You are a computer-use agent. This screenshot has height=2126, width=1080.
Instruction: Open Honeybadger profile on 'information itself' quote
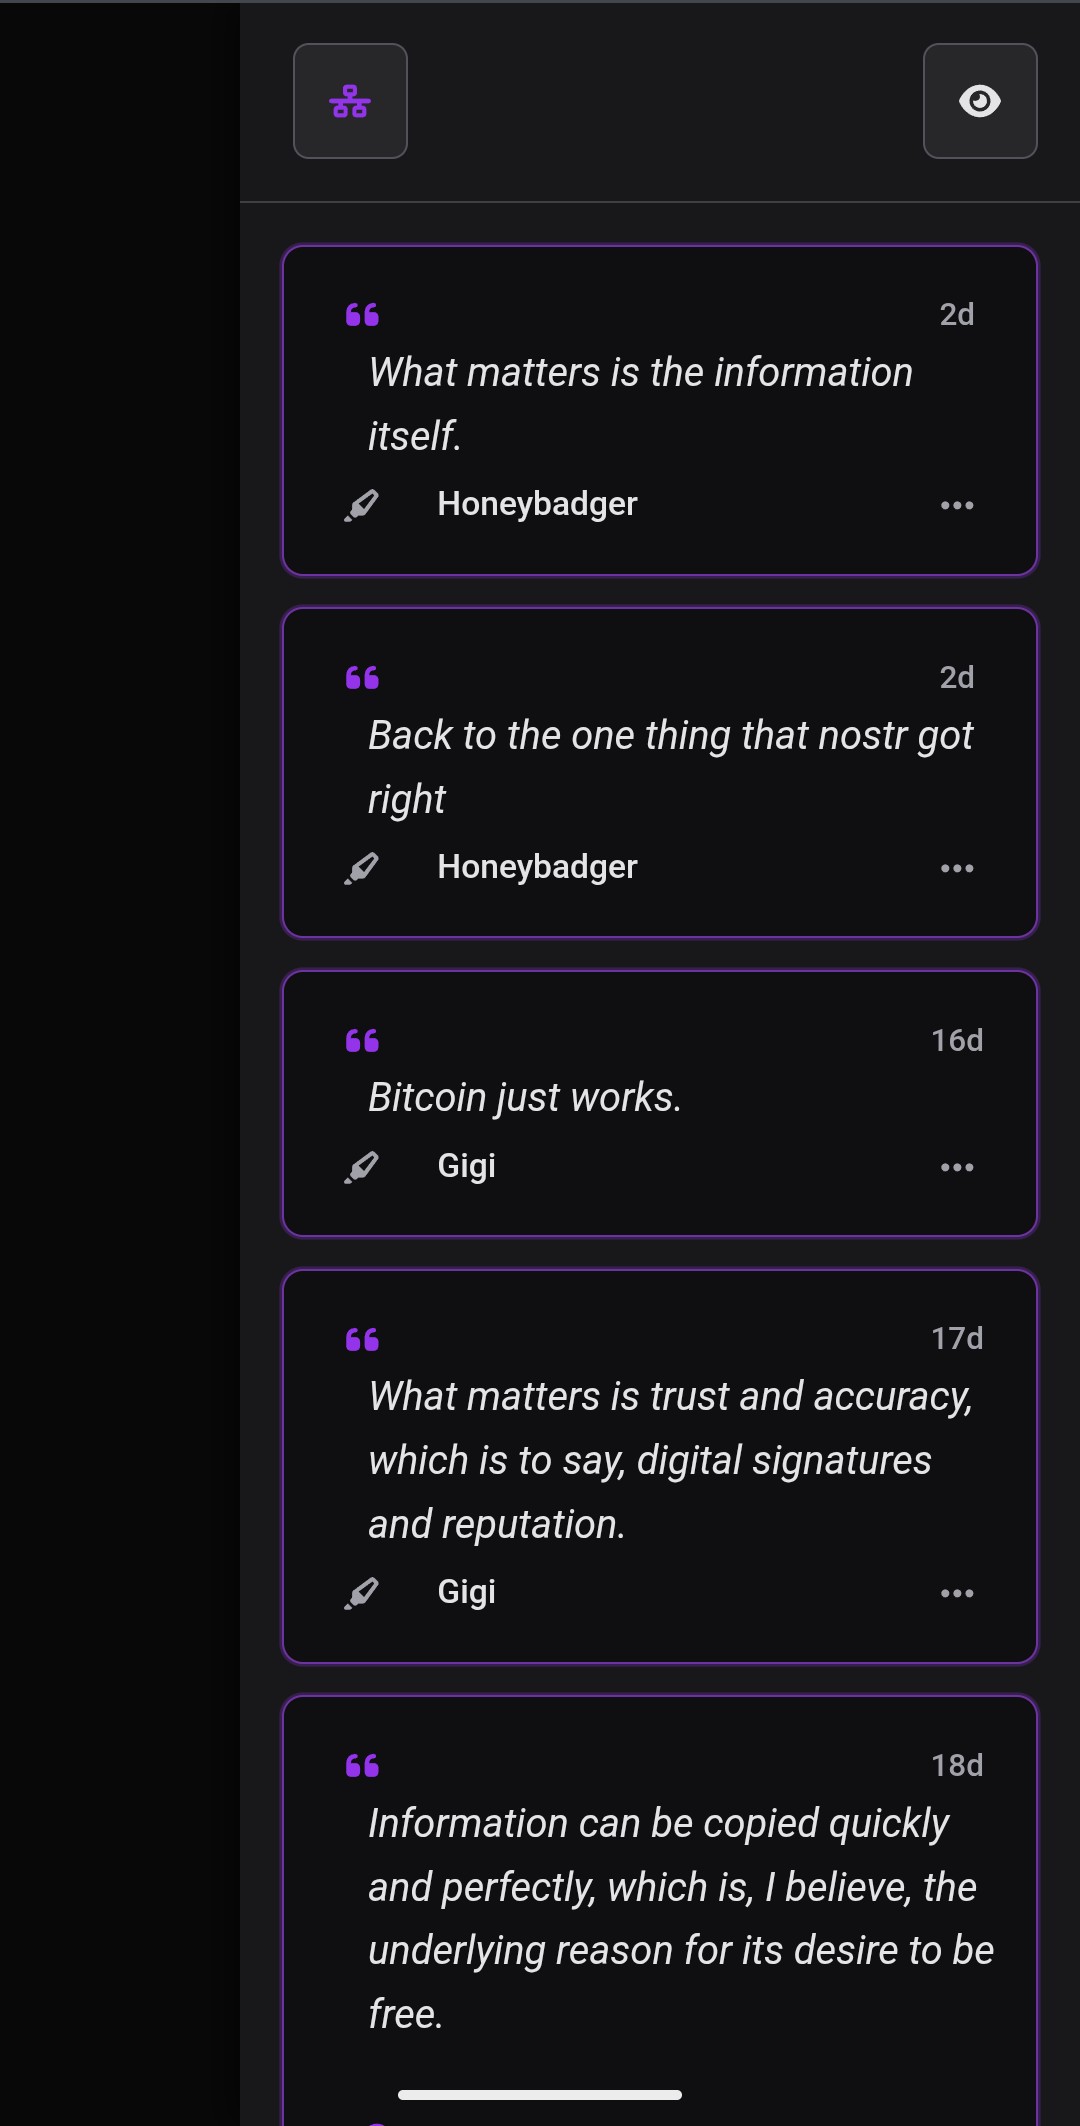(x=537, y=504)
